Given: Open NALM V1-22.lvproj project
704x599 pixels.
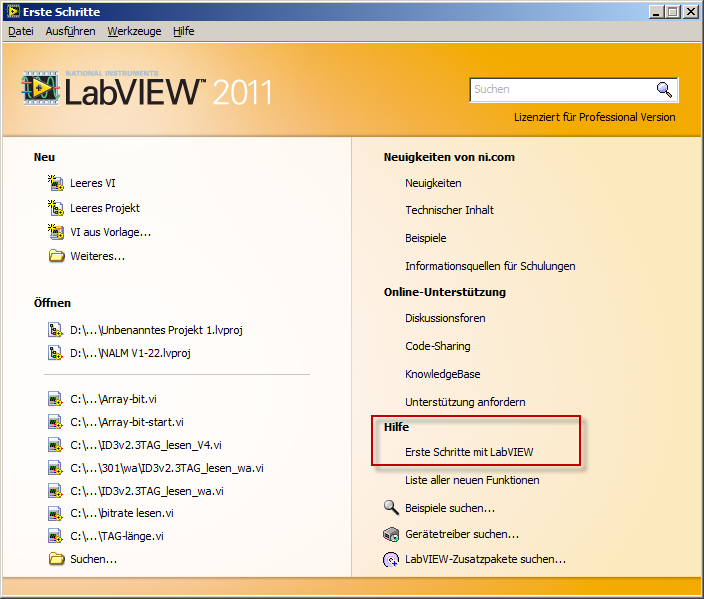Looking at the screenshot, I should 130,353.
